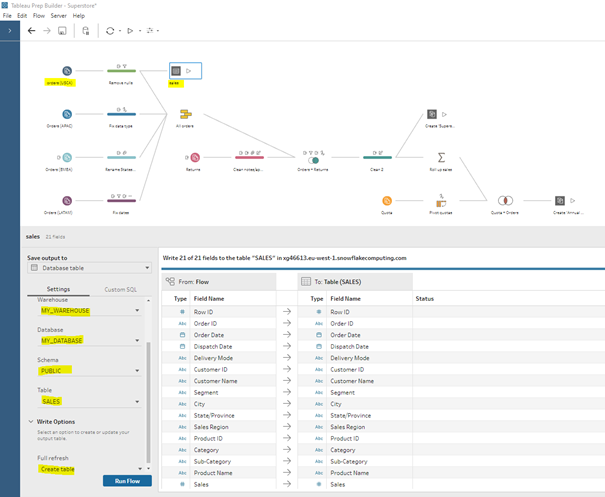605x497 pixels.
Task: Select the Sub-Category target field row
Action: coord(355,462)
